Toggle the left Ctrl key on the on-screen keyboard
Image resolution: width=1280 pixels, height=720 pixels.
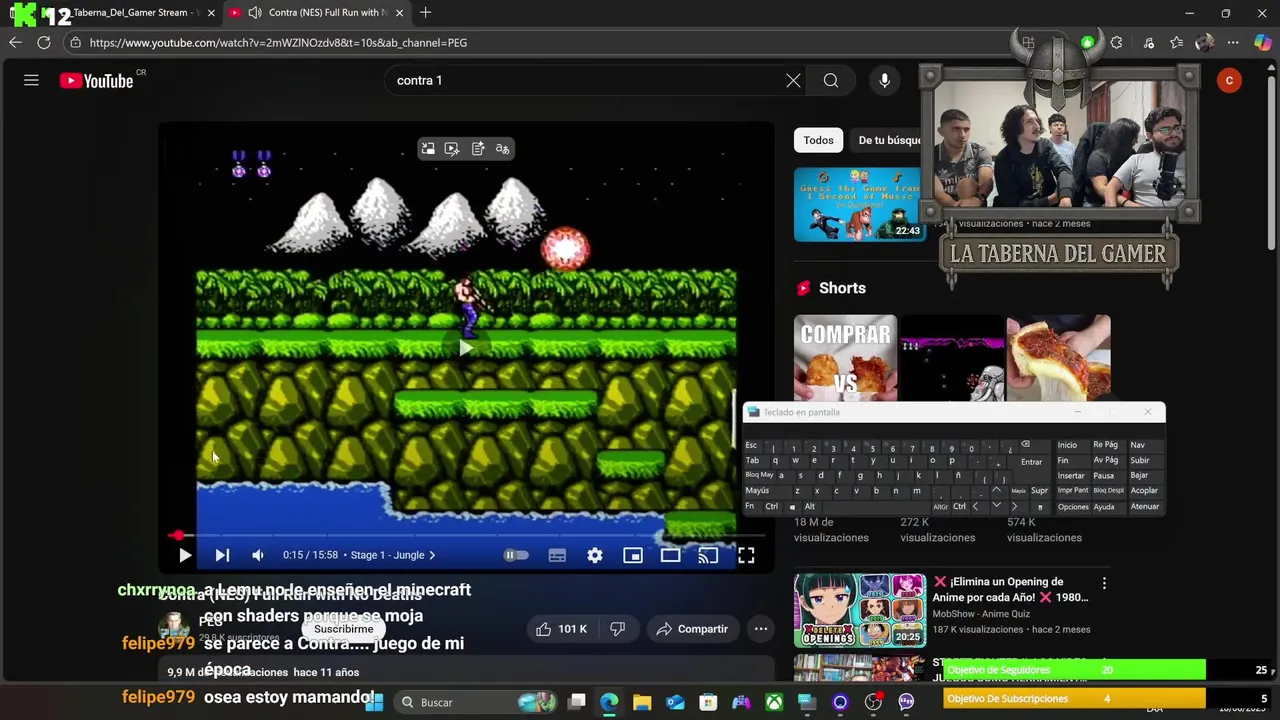(771, 507)
